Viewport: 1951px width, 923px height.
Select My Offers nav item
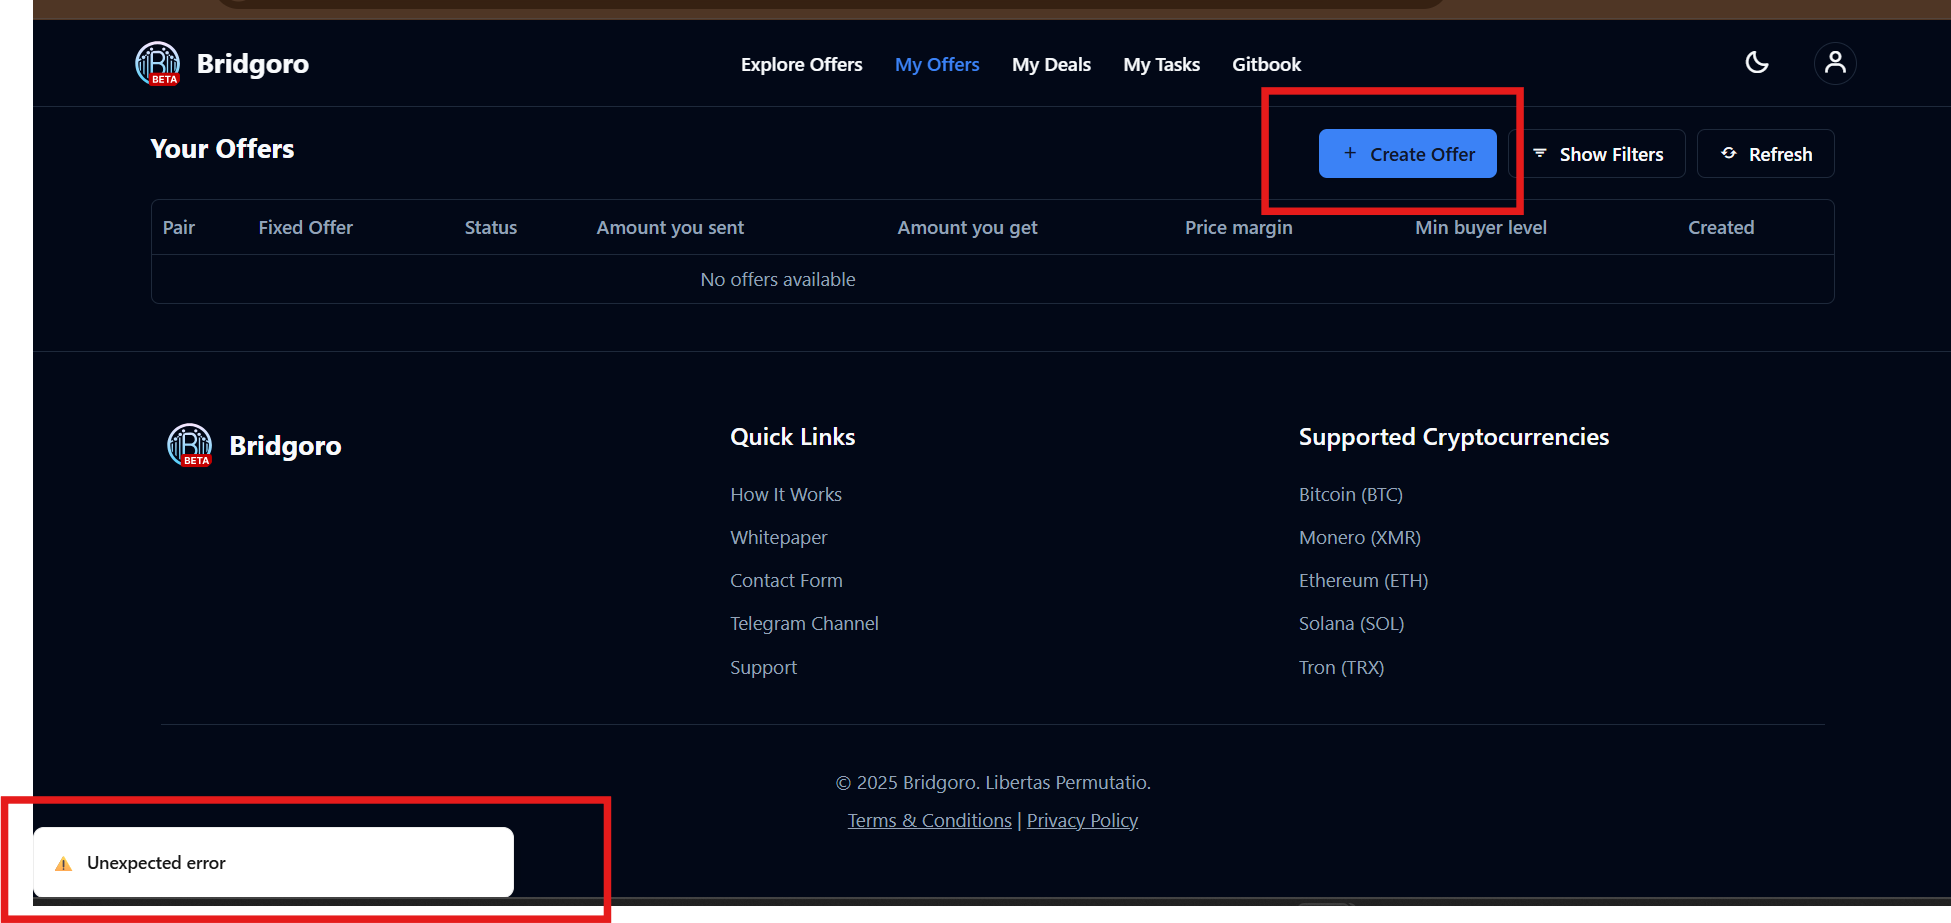[x=937, y=64]
